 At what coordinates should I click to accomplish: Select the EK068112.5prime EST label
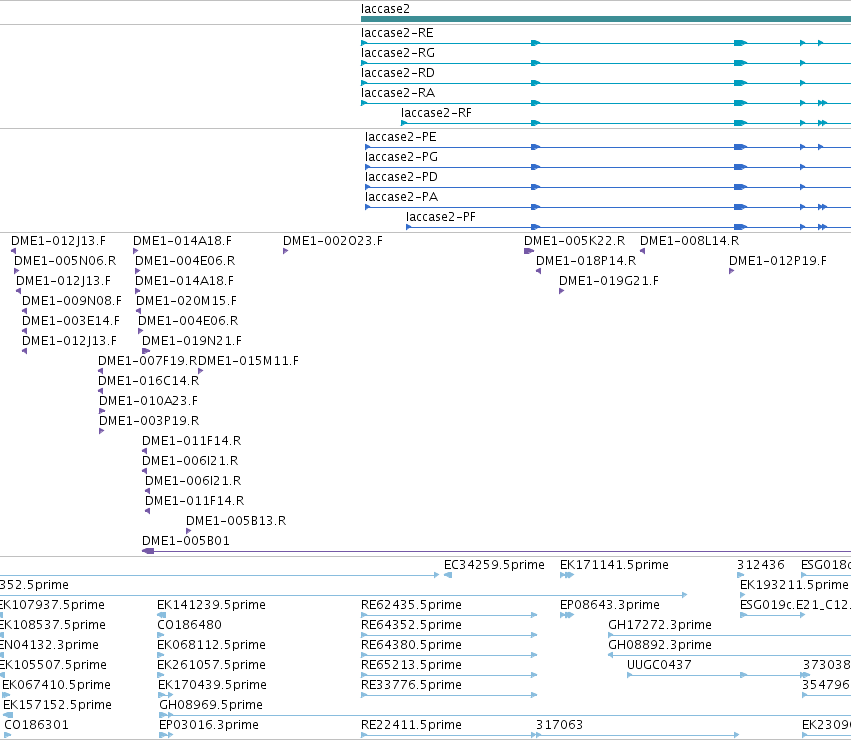pyautogui.click(x=211, y=646)
